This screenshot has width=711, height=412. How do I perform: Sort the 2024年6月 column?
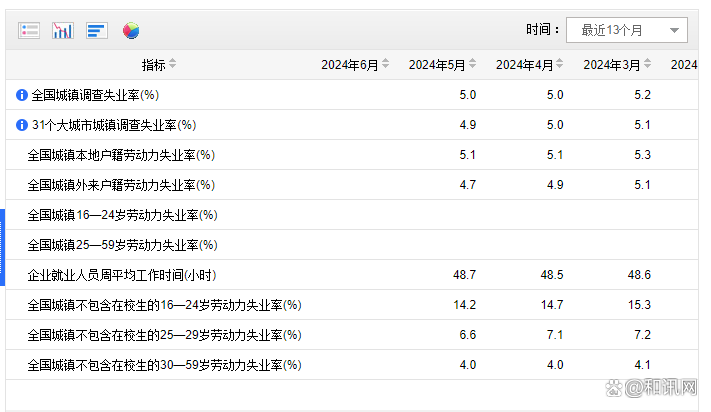[x=385, y=64]
